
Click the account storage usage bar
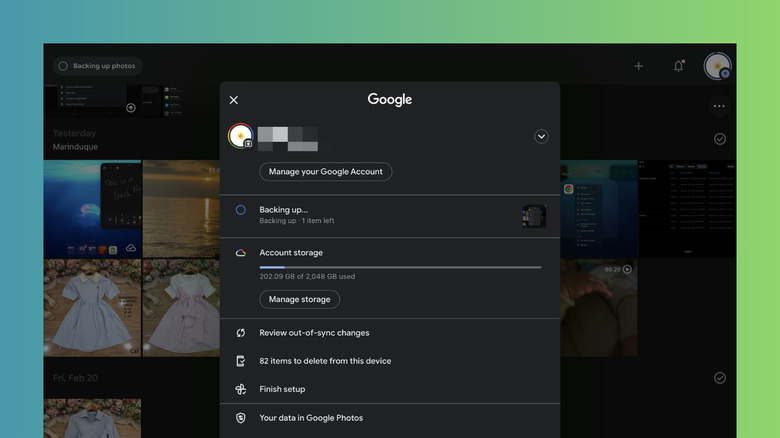pyautogui.click(x=400, y=267)
